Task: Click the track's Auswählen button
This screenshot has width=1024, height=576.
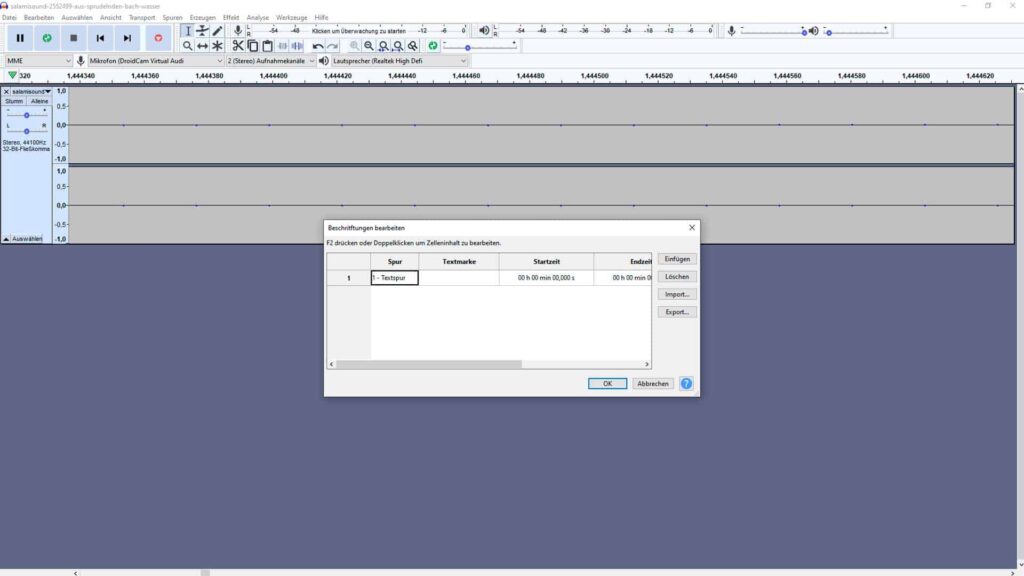Action: (x=27, y=239)
